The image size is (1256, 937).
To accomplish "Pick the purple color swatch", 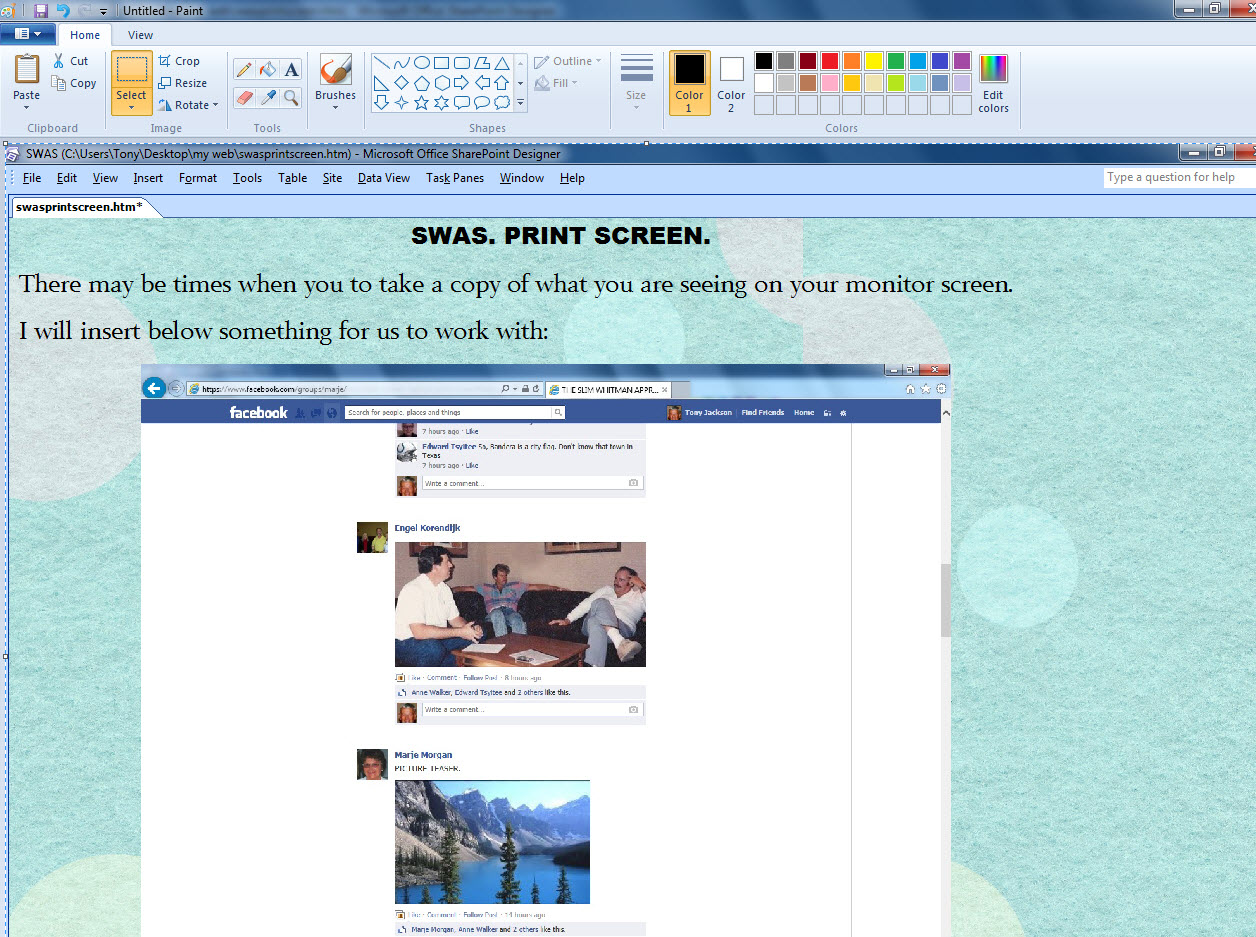I will coord(962,61).
